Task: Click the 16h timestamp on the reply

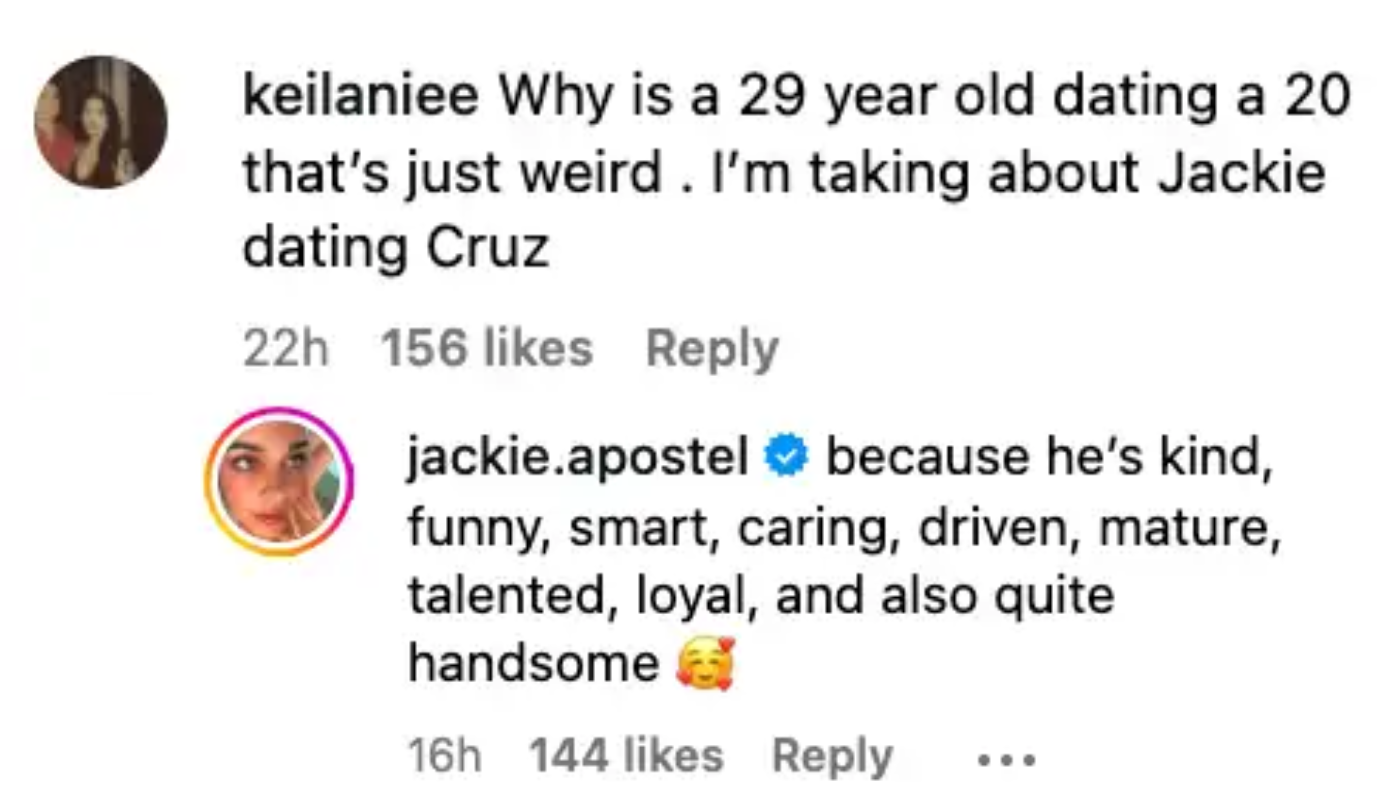Action: tap(443, 756)
